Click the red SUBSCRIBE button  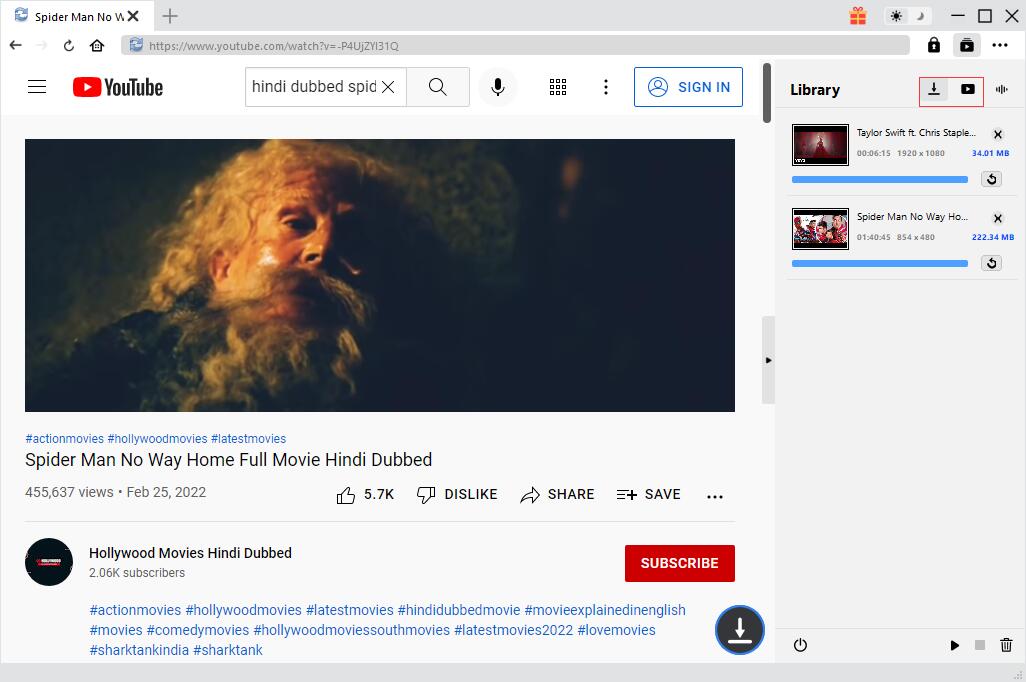pos(679,563)
